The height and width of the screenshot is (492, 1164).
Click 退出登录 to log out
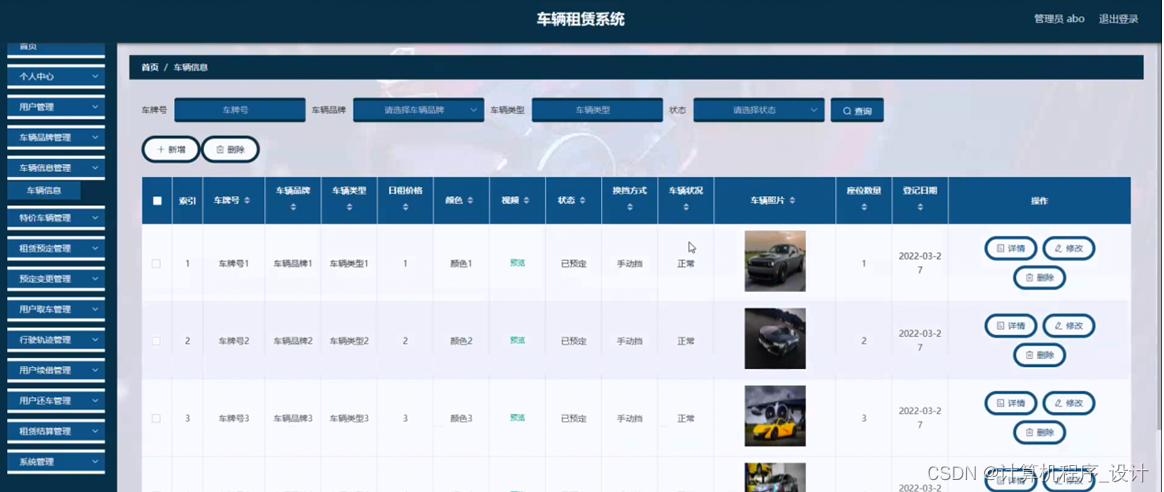coord(1118,19)
